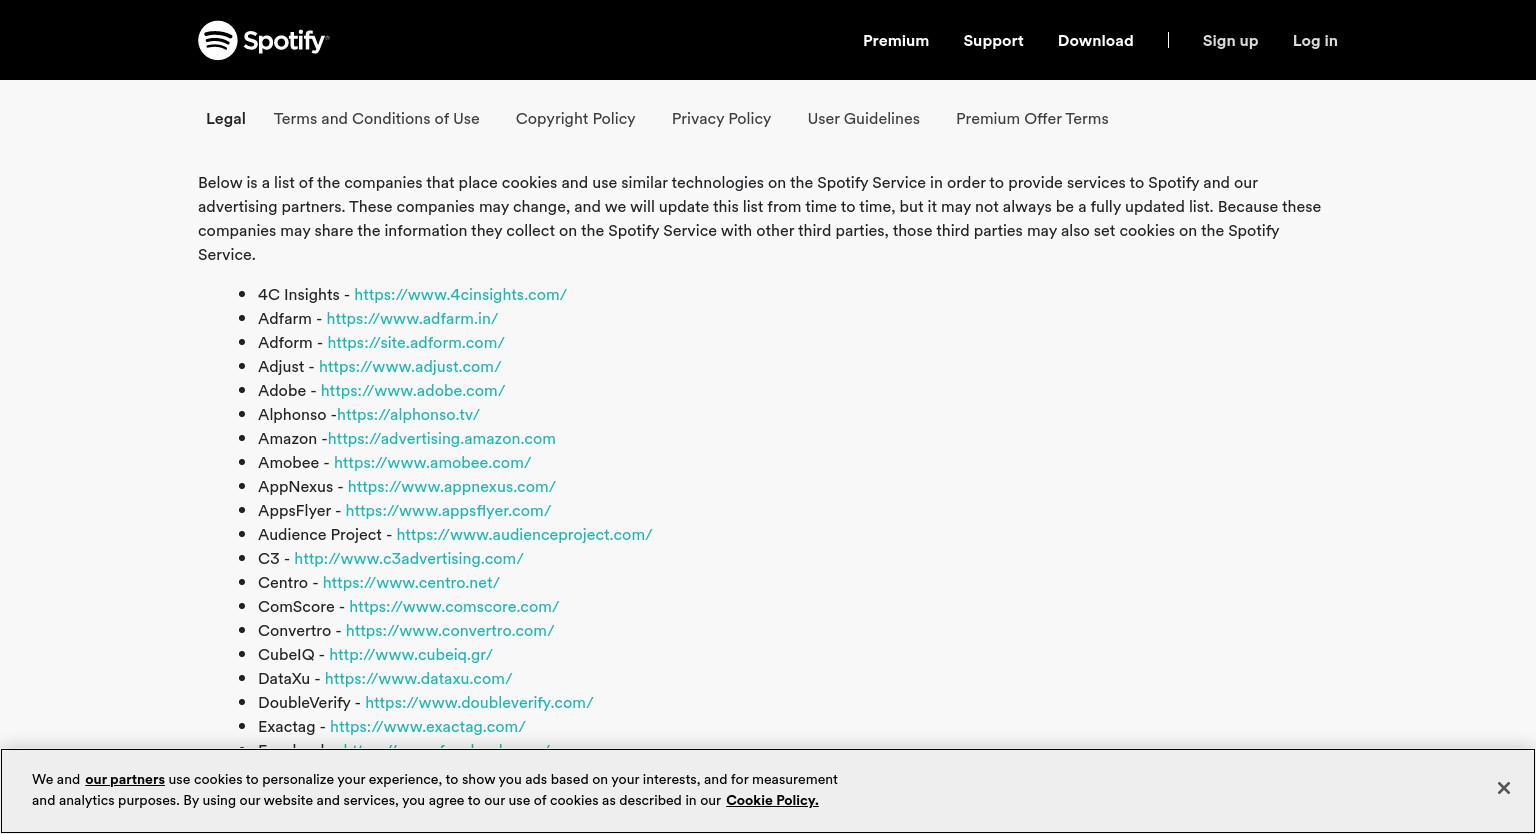Dismiss the cookie banner with the X icon
The image size is (1536, 834).
click(1503, 788)
